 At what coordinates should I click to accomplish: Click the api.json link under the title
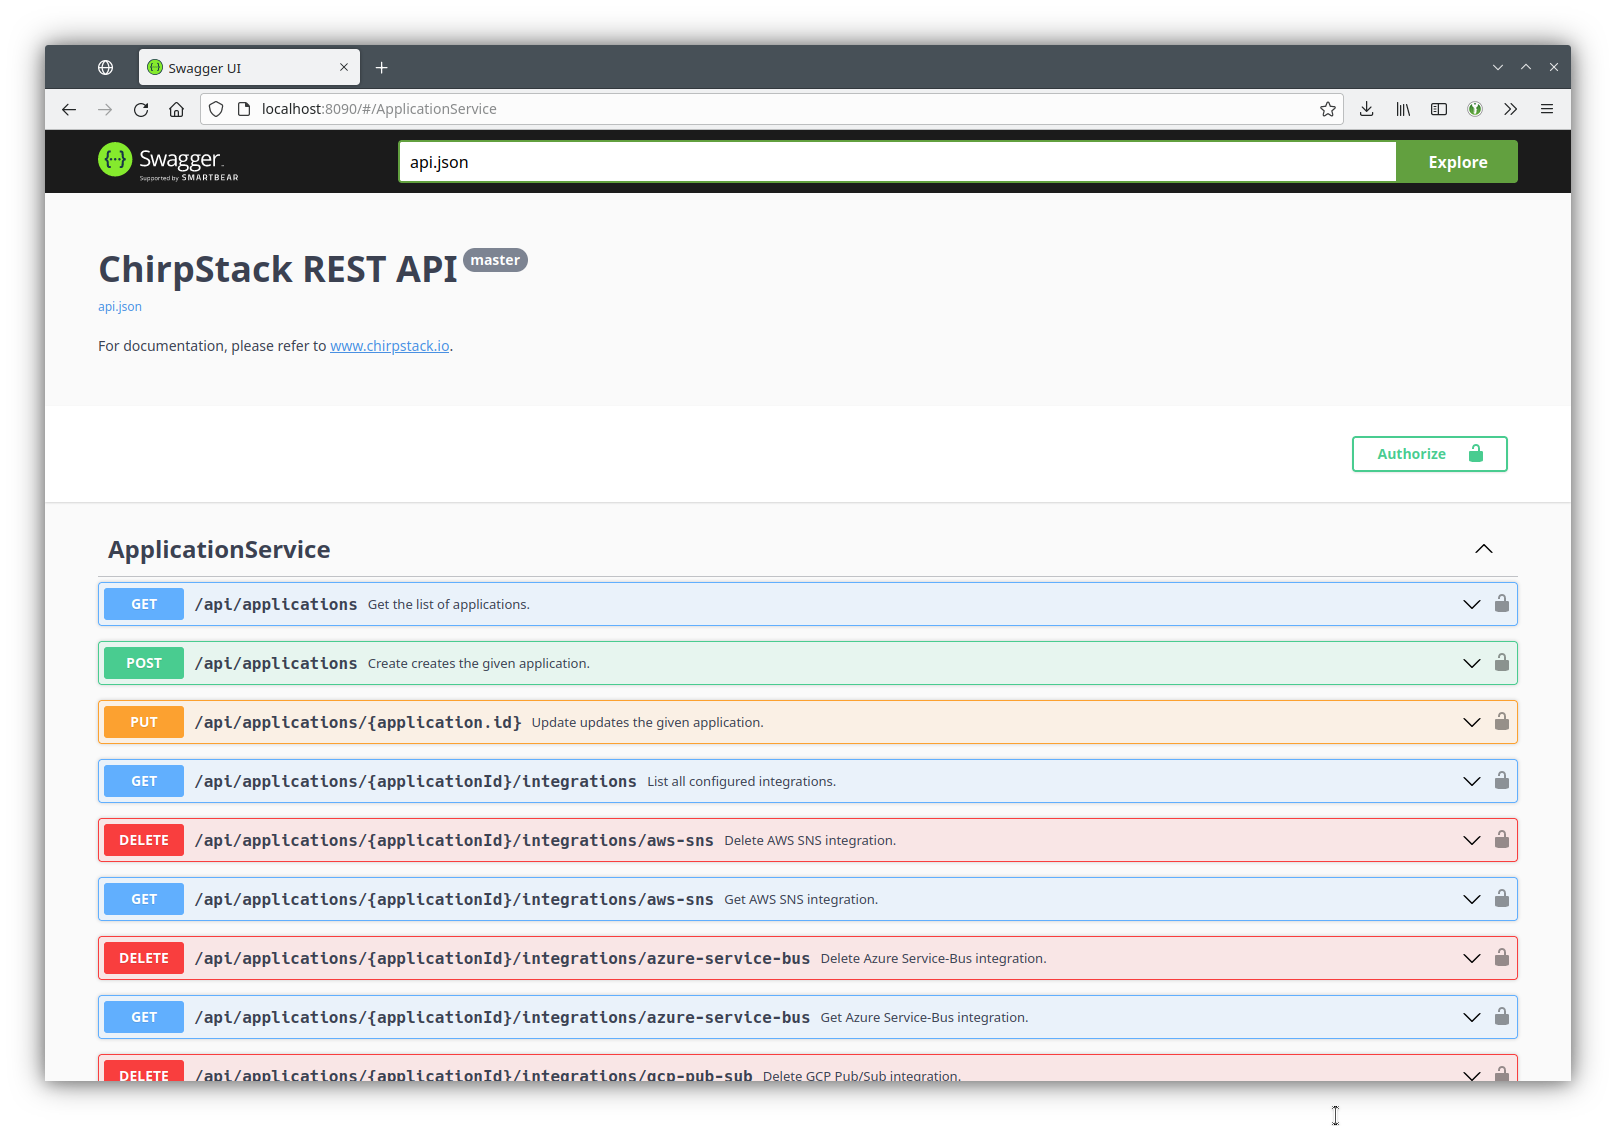pos(120,307)
